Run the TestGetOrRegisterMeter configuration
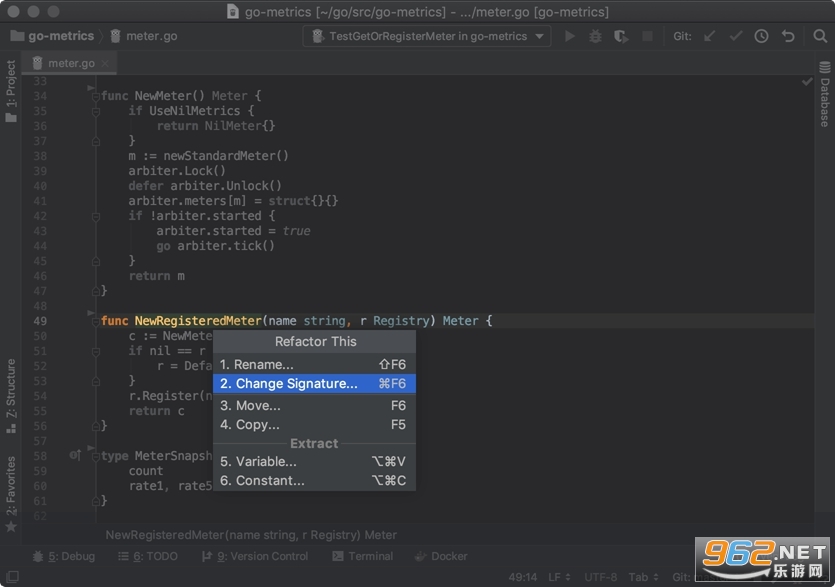Screen dimensions: 835x587 coord(570,36)
